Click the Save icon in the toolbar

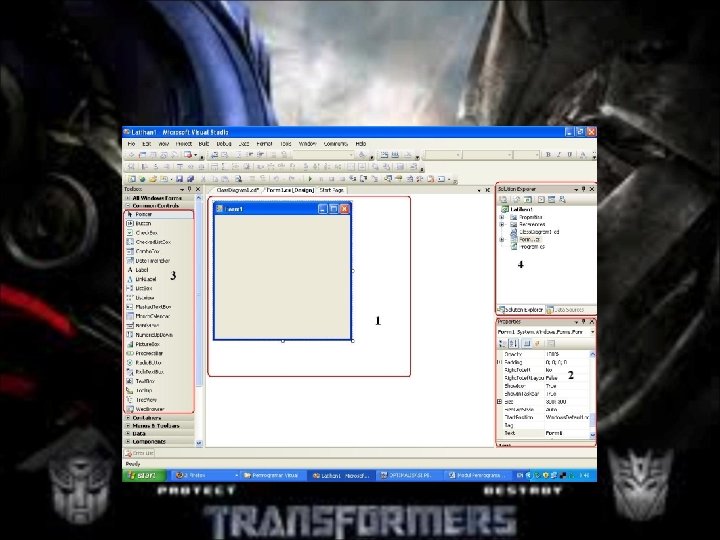click(x=179, y=179)
